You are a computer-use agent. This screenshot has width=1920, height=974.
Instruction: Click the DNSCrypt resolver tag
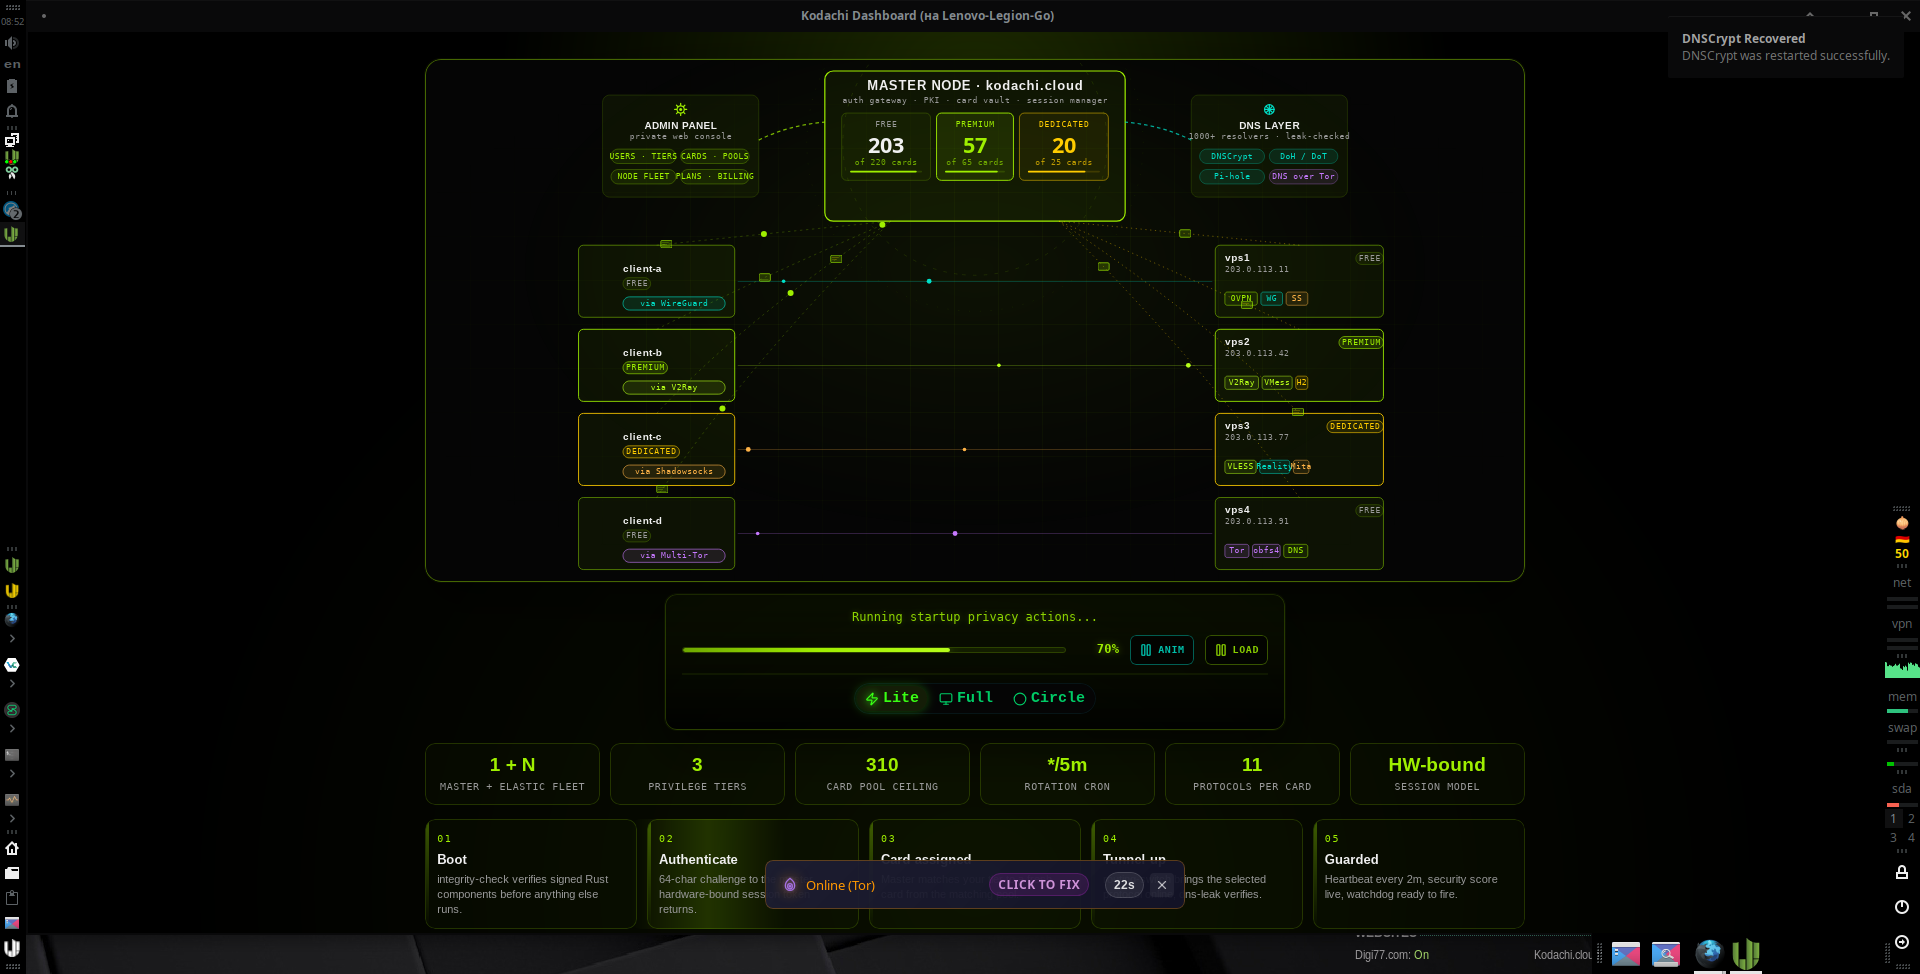coord(1231,157)
